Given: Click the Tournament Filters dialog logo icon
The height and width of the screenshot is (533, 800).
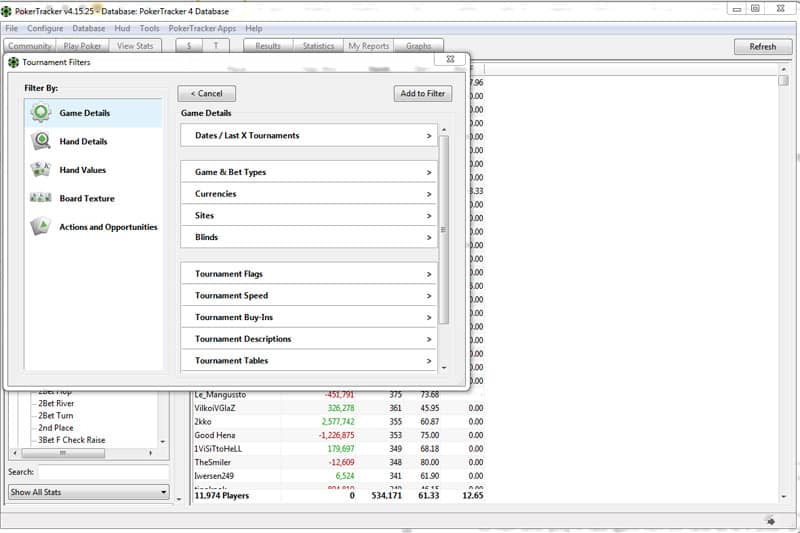Looking at the screenshot, I should (x=13, y=62).
